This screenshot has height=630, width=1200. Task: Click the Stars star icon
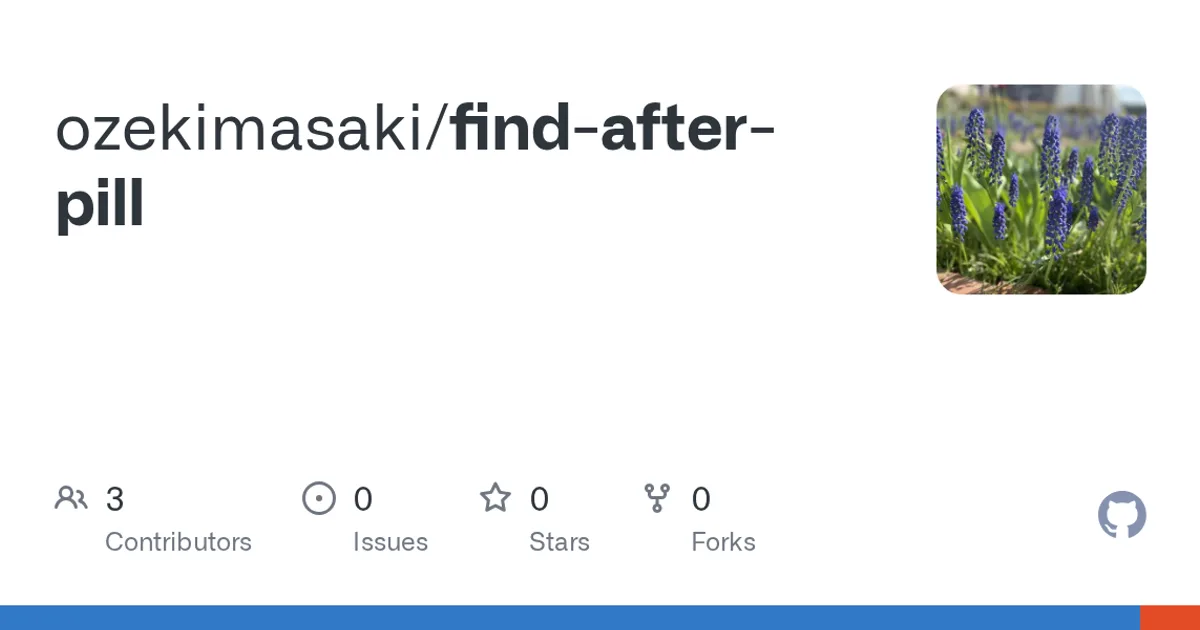[x=495, y=498]
